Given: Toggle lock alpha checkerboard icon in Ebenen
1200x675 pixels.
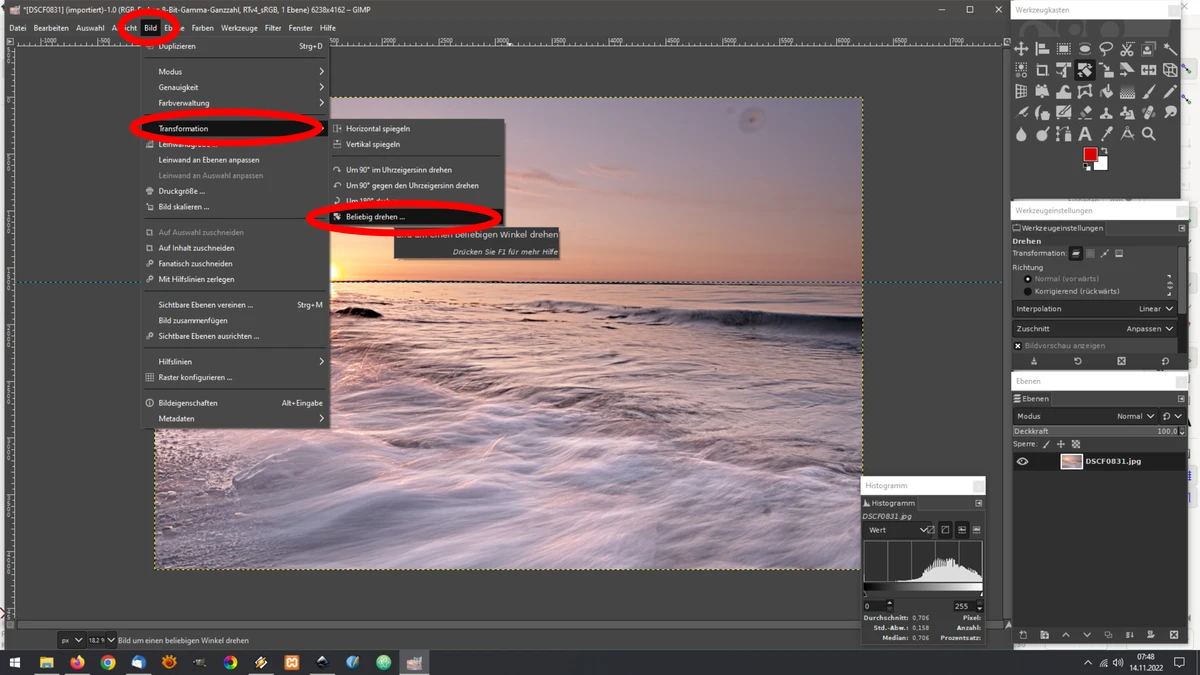Looking at the screenshot, I should (1076, 444).
